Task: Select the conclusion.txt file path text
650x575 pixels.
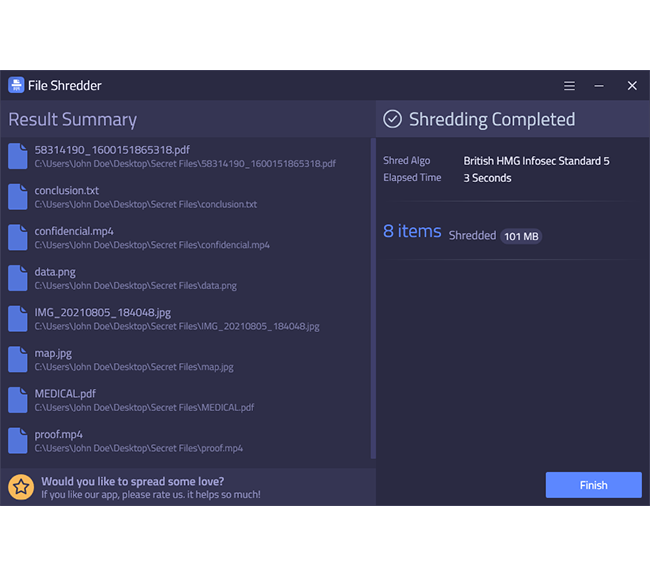Action: (146, 204)
